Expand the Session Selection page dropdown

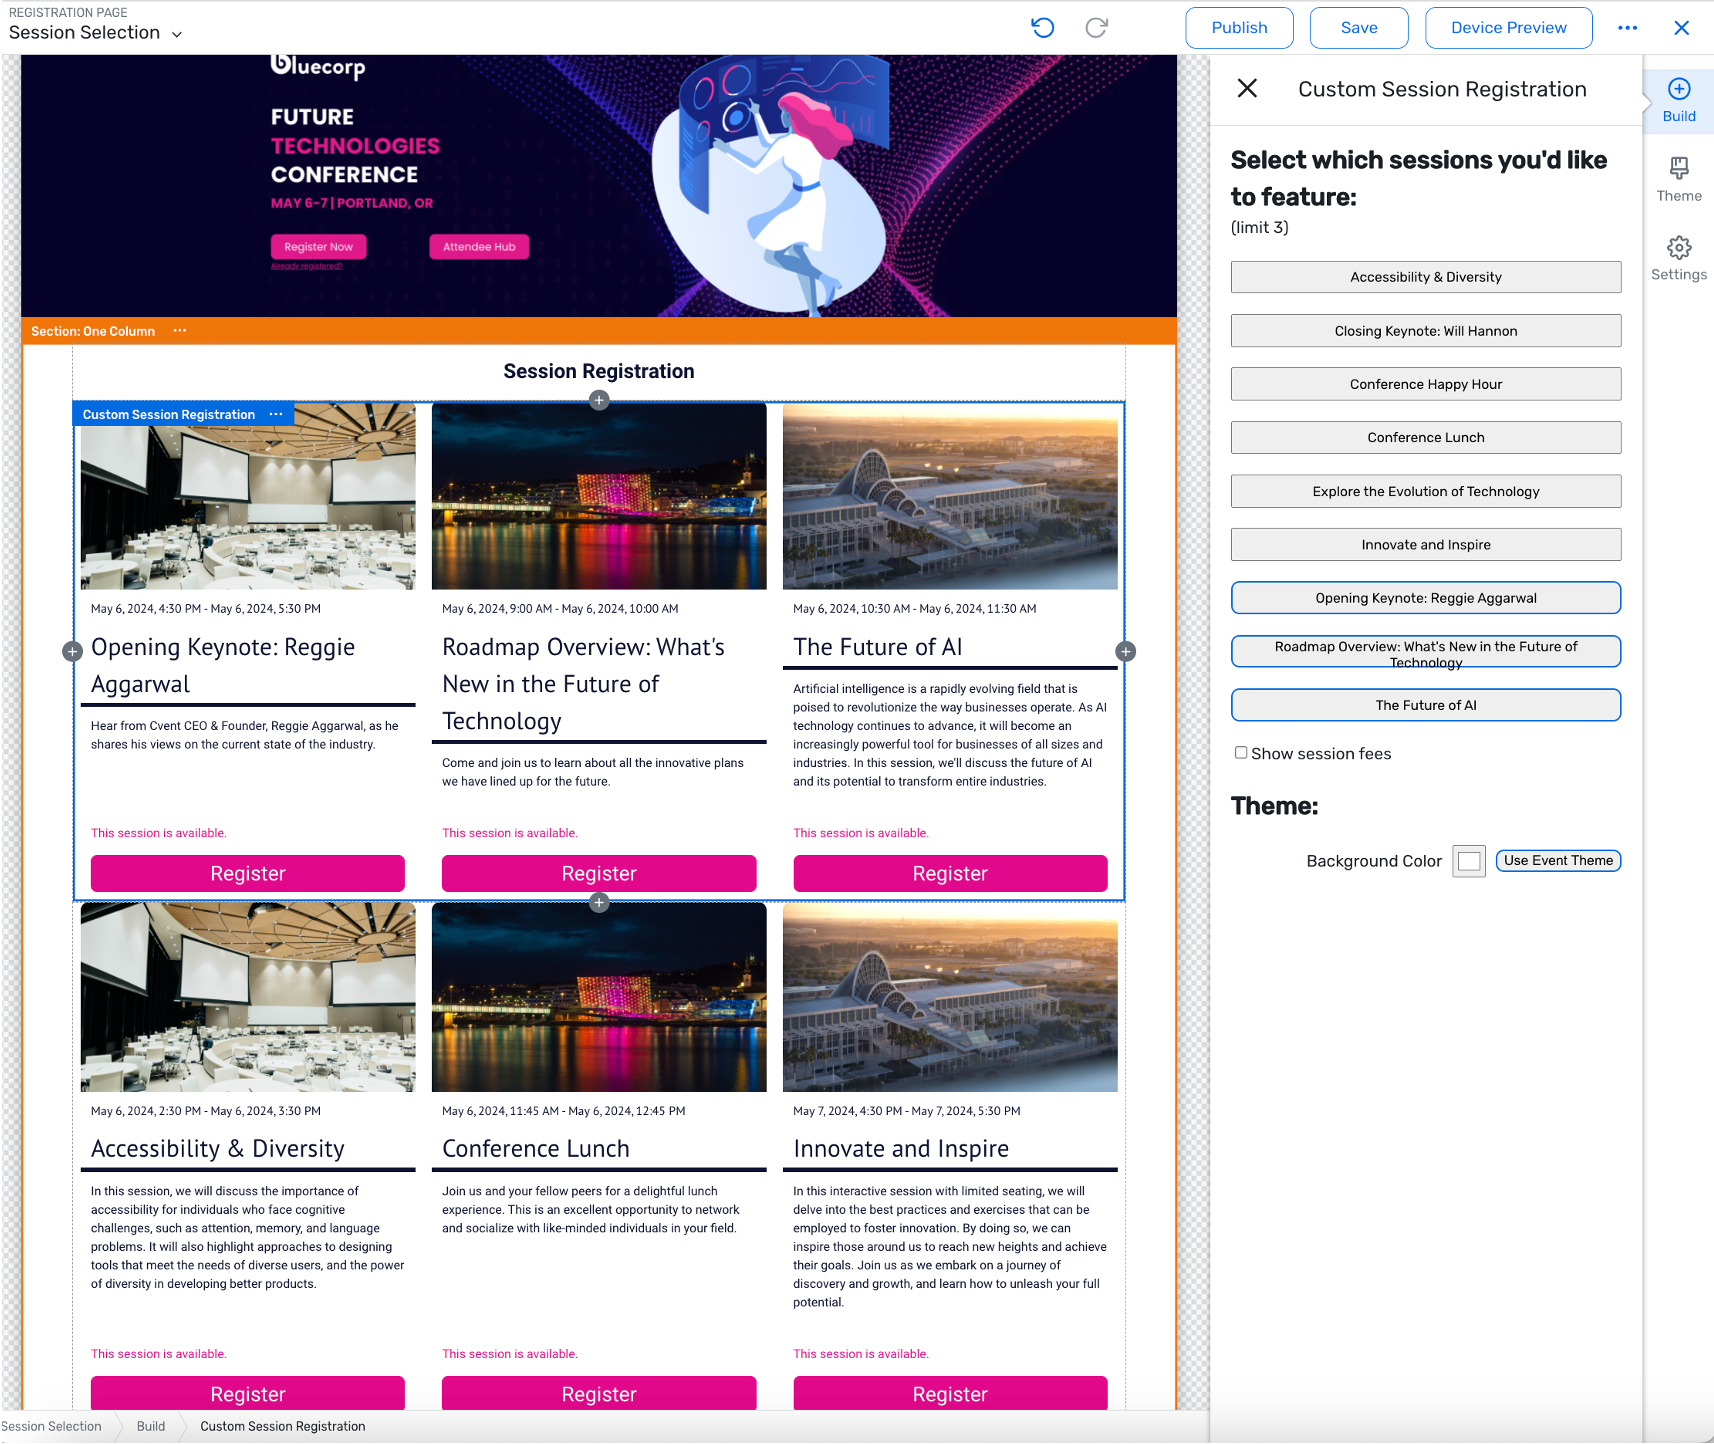[177, 34]
